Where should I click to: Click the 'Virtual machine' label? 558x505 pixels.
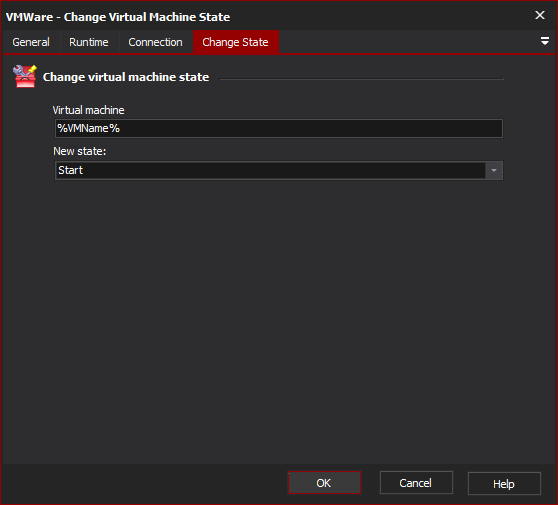(x=89, y=110)
